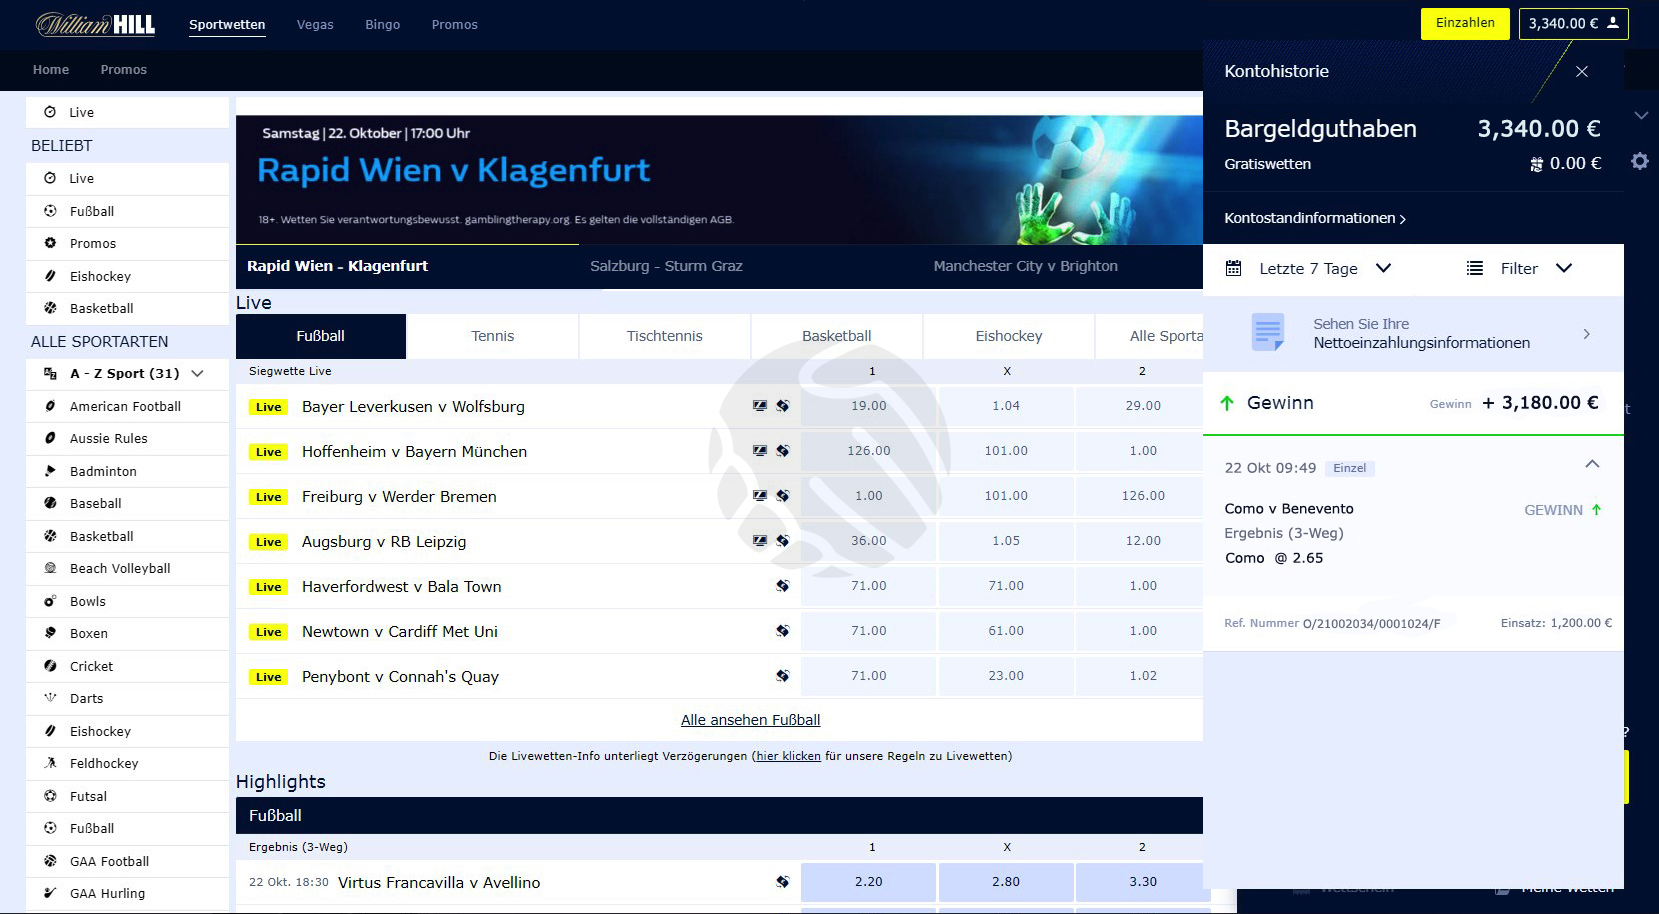Open the Filter dropdown chevron

tap(1564, 268)
